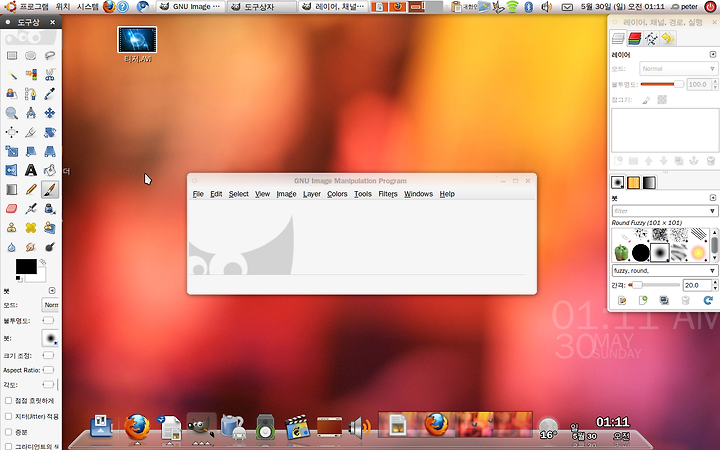This screenshot has width=720, height=450.
Task: Open the File menu in GIMP
Action: (x=198, y=194)
